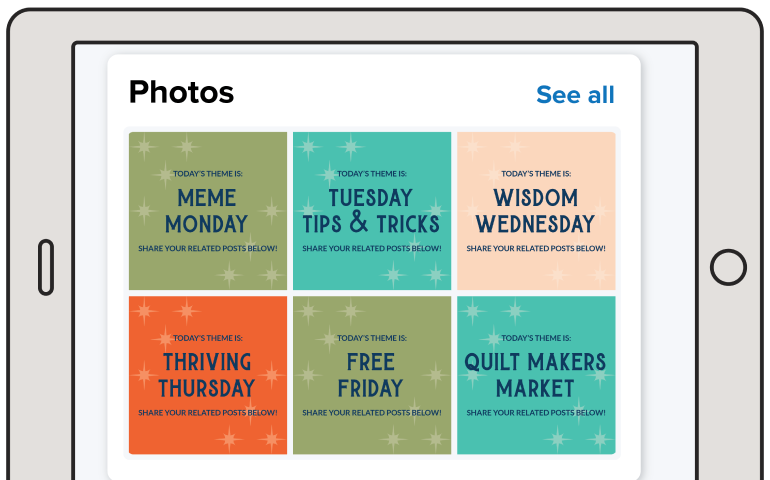
Task: Click the top-left sparkle on Meme Monday photo
Action: (x=144, y=148)
